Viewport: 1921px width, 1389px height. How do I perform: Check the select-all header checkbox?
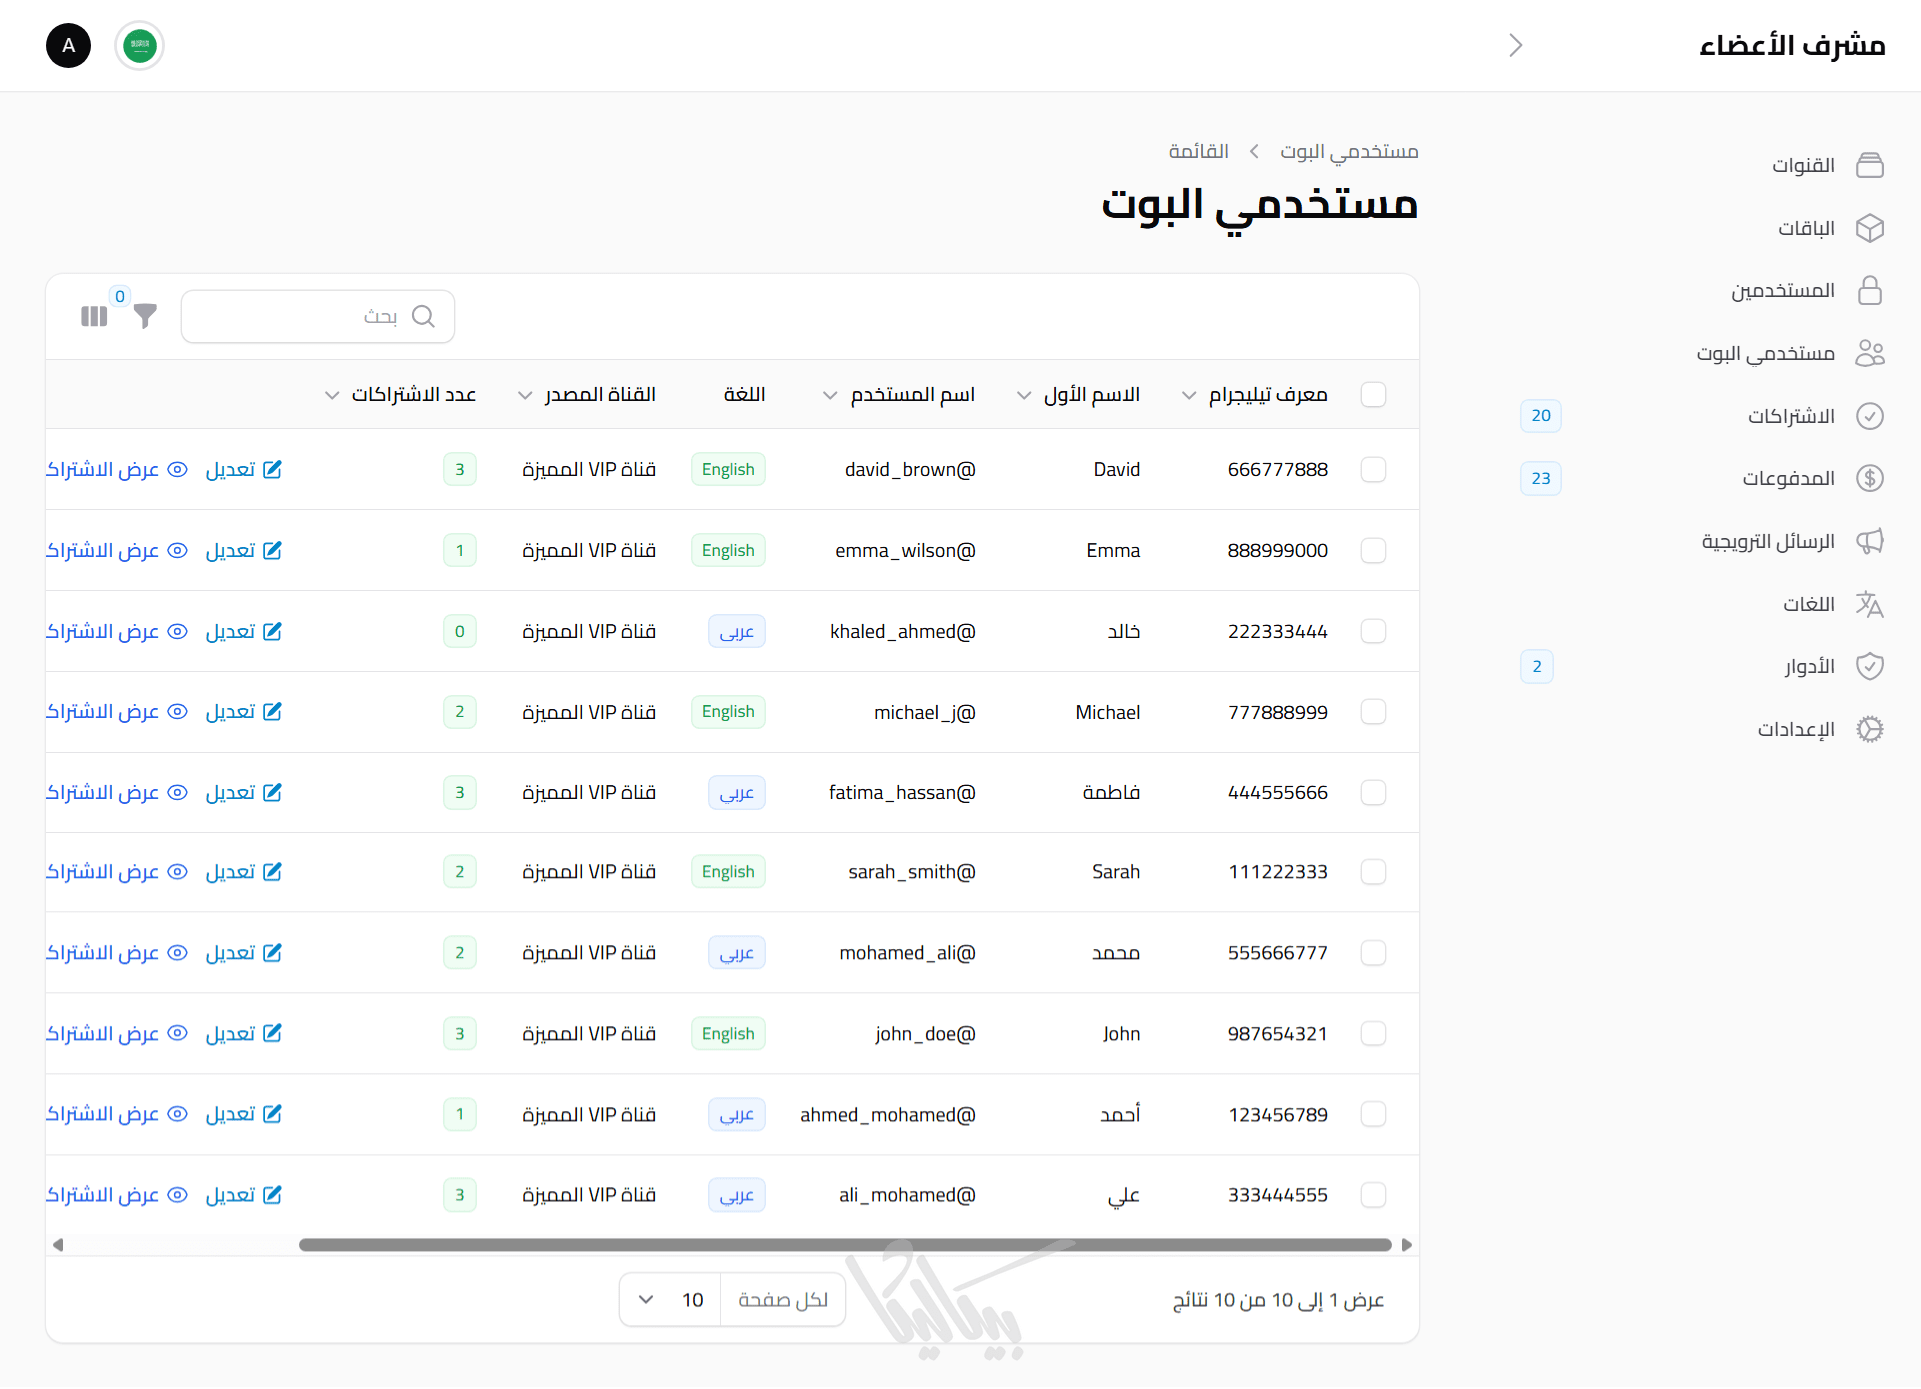click(x=1373, y=394)
